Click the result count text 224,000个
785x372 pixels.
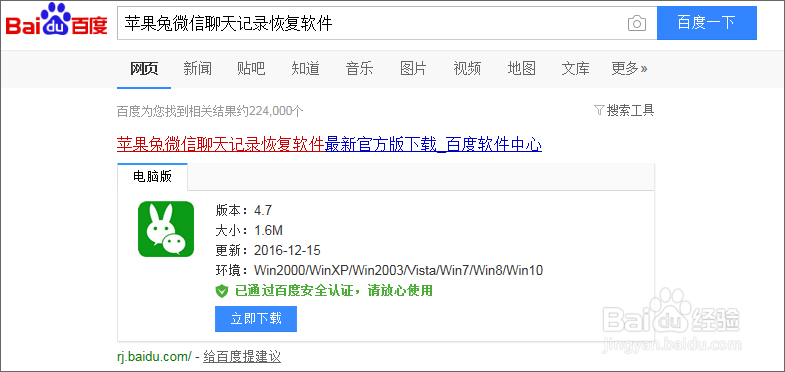[x=276, y=111]
